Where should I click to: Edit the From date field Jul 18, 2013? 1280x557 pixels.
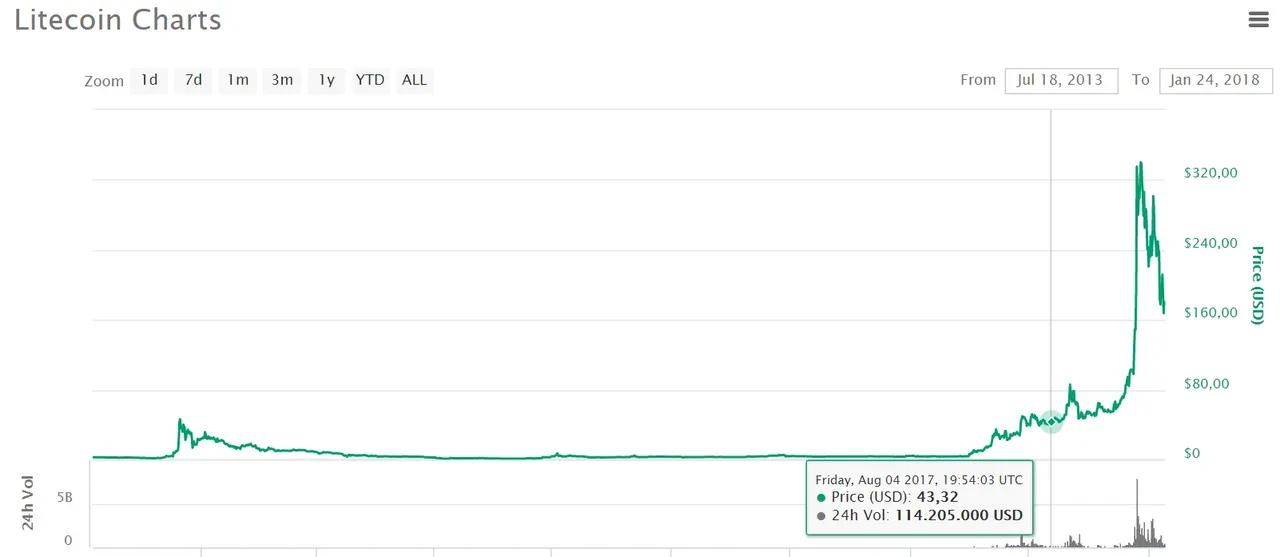[1061, 80]
